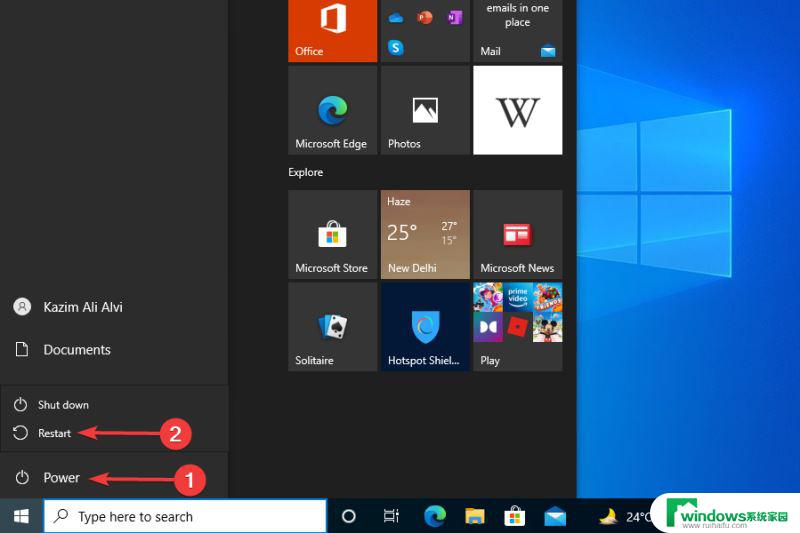This screenshot has width=800, height=533.
Task: Open Microsoft Store from the taskbar
Action: tap(515, 516)
